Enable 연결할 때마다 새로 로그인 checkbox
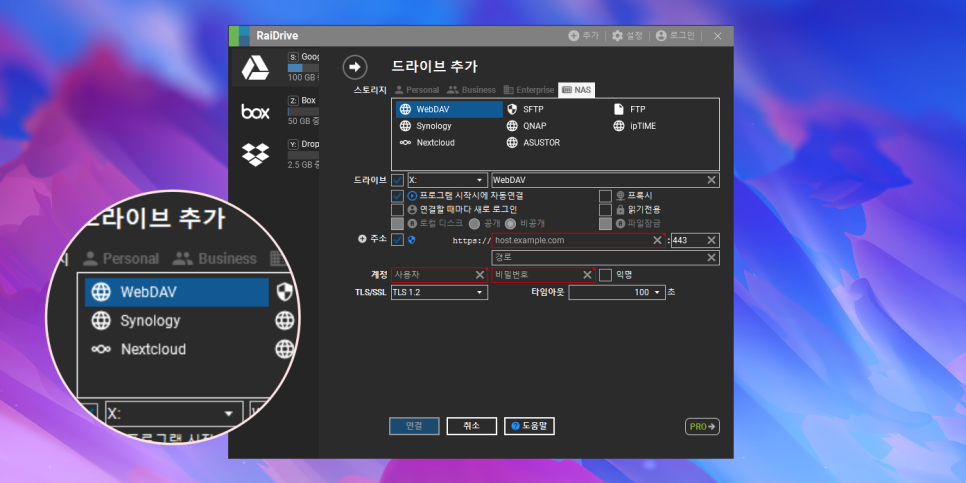Image resolution: width=966 pixels, height=483 pixels. [x=397, y=210]
